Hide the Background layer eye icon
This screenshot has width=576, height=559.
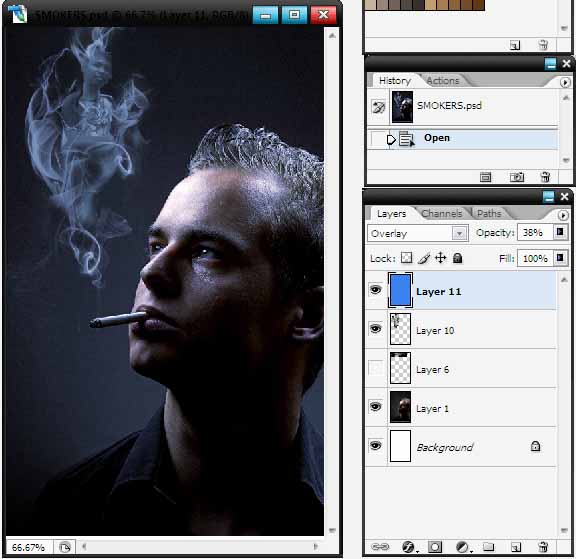point(375,446)
